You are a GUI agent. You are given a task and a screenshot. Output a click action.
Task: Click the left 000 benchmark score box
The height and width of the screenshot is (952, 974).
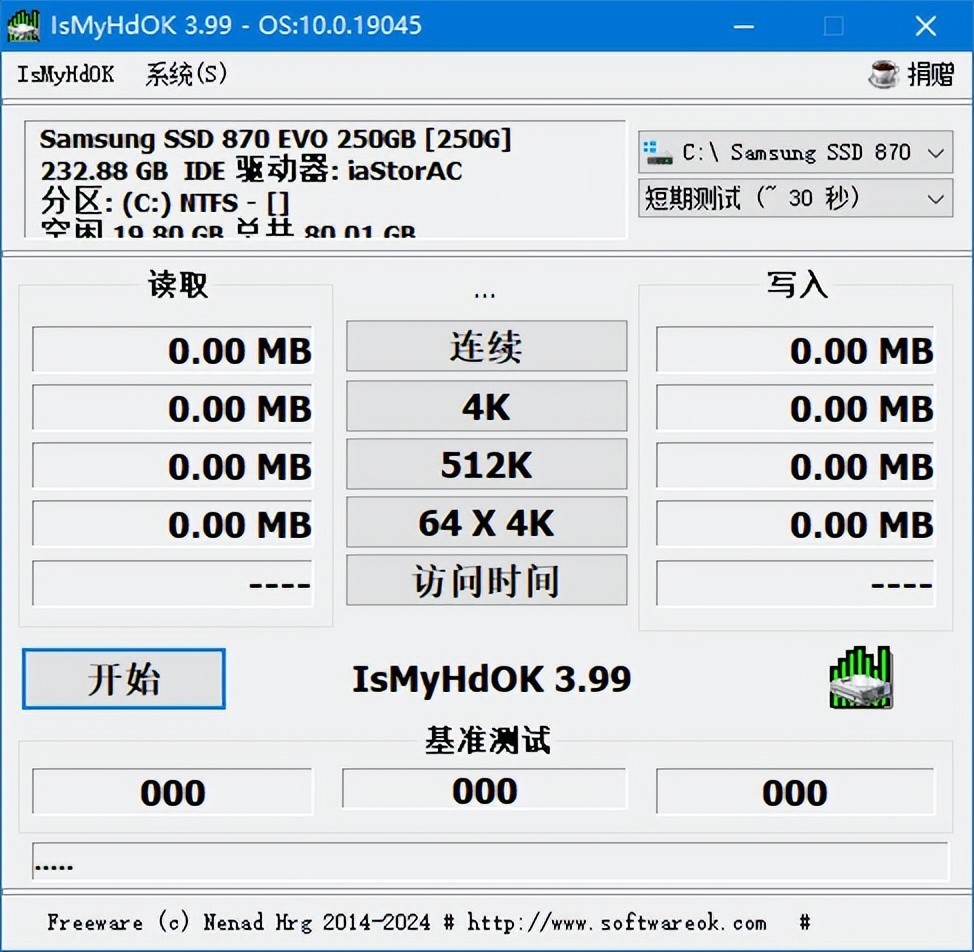point(173,792)
